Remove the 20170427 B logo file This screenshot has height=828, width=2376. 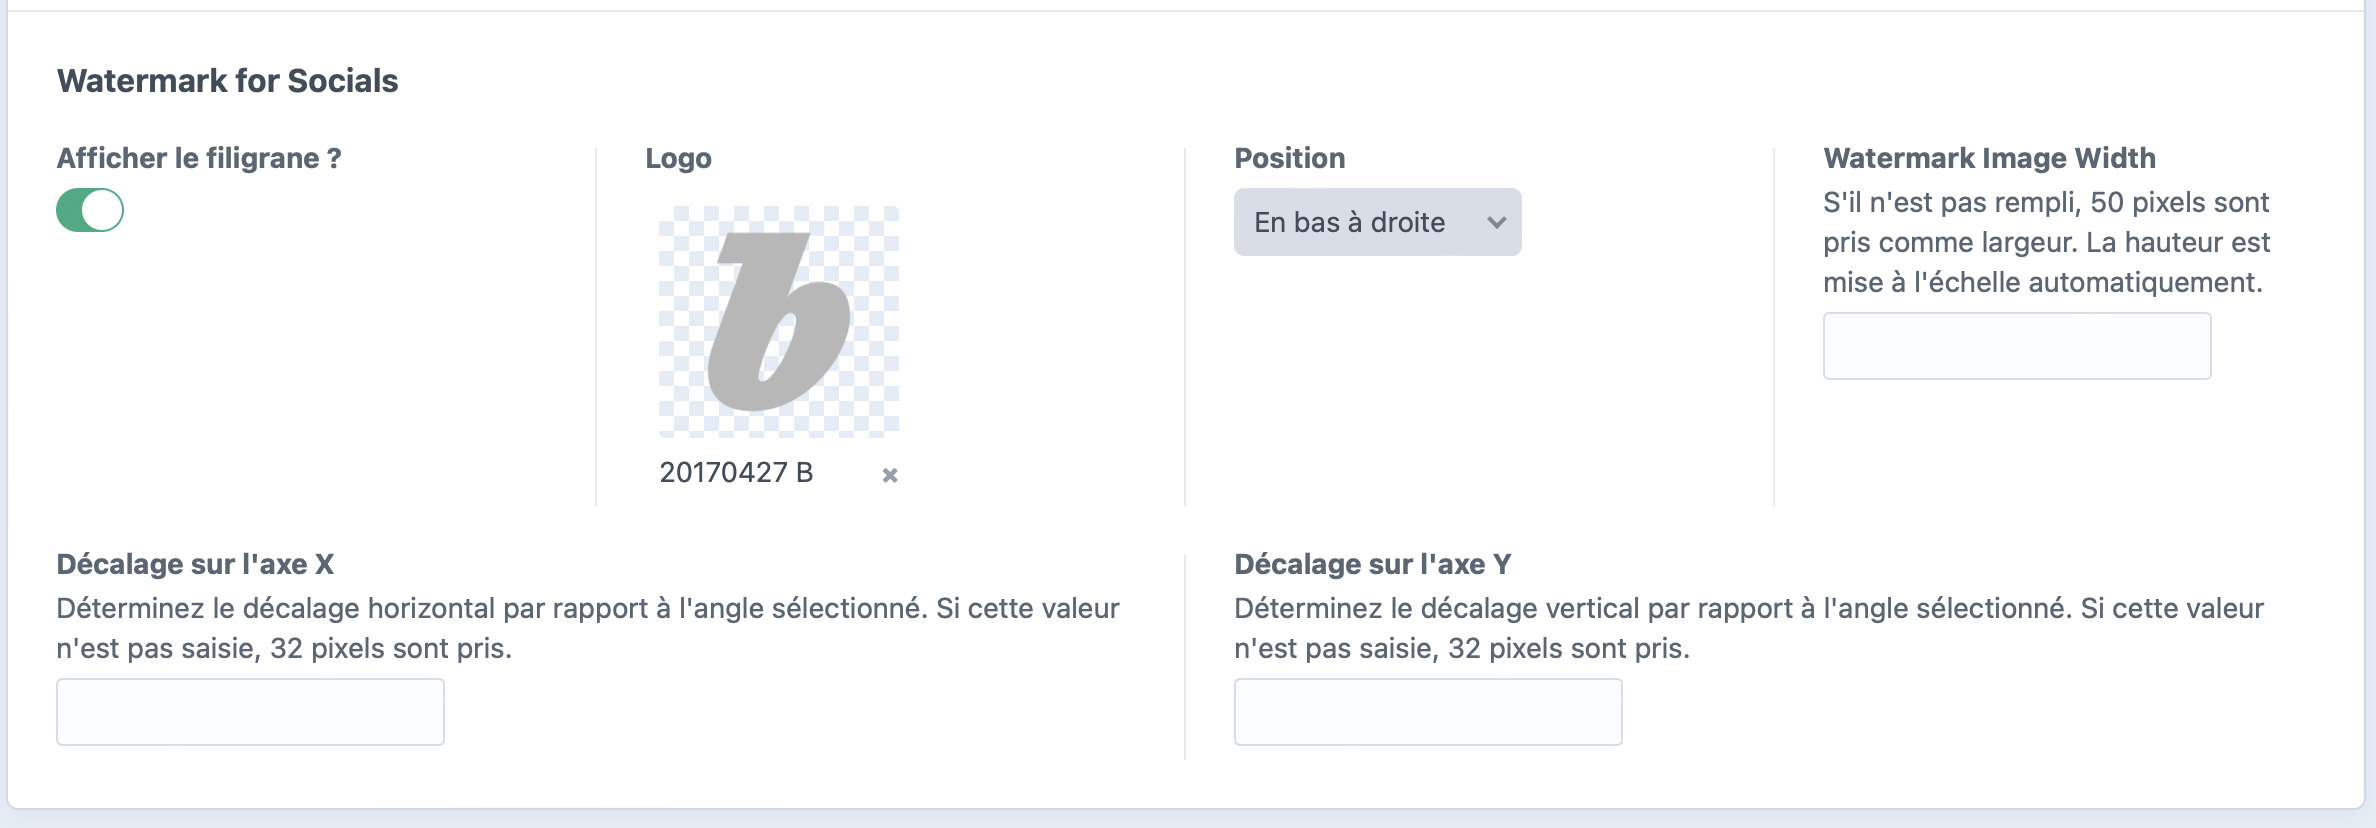click(x=889, y=475)
